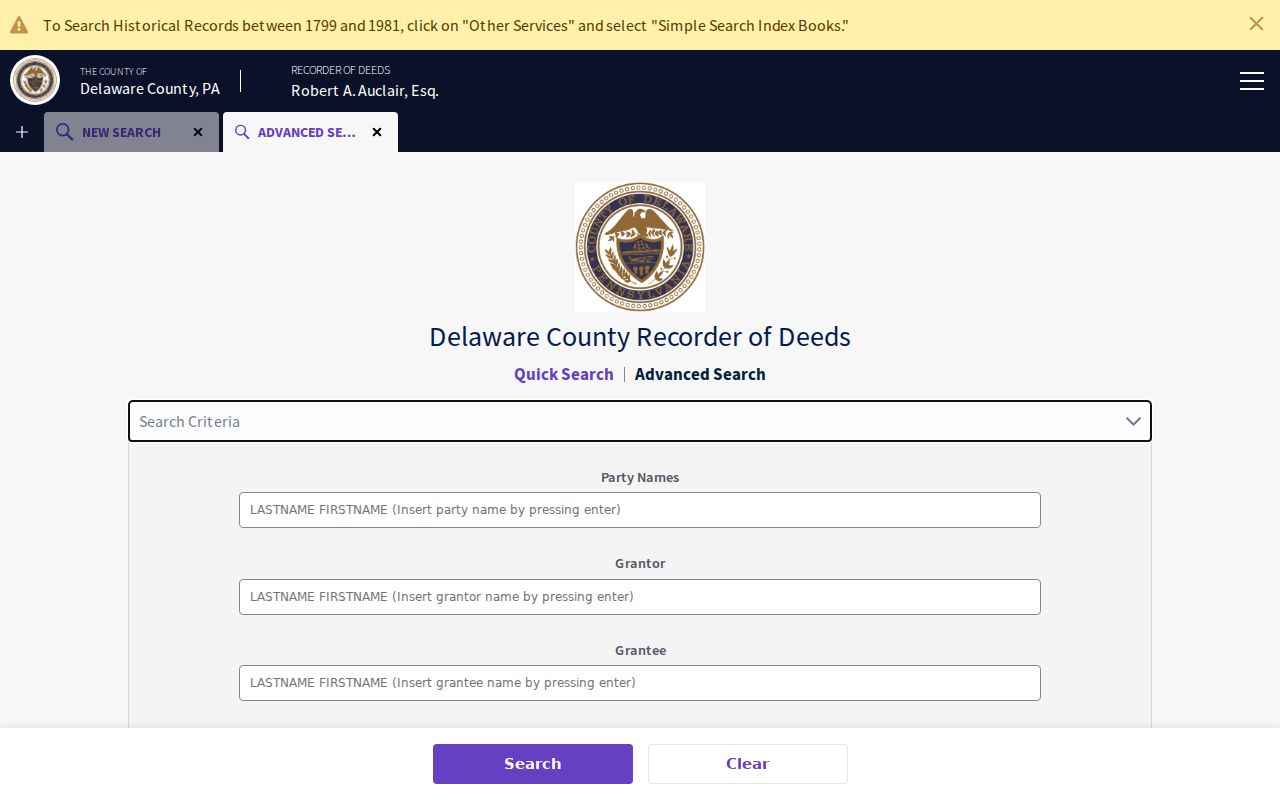Dismiss the yellow historical records banner

point(1256,24)
